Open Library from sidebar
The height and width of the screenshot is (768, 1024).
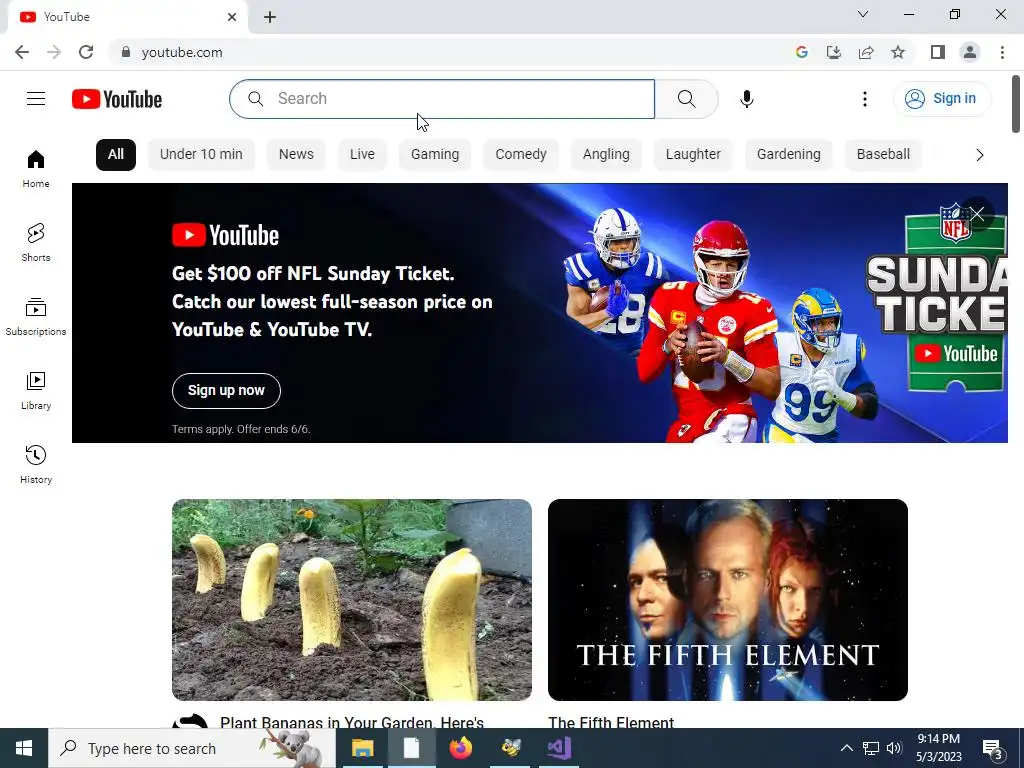tap(36, 391)
